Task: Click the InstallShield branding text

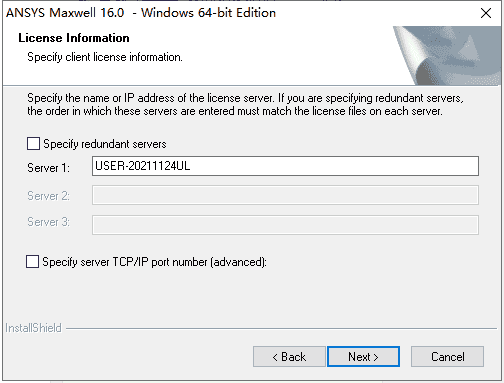Action: tap(33, 328)
